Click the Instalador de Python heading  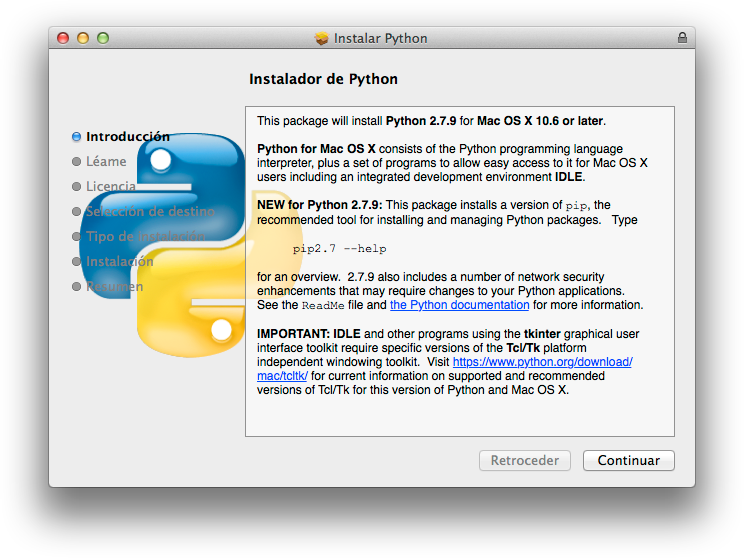[x=324, y=79]
